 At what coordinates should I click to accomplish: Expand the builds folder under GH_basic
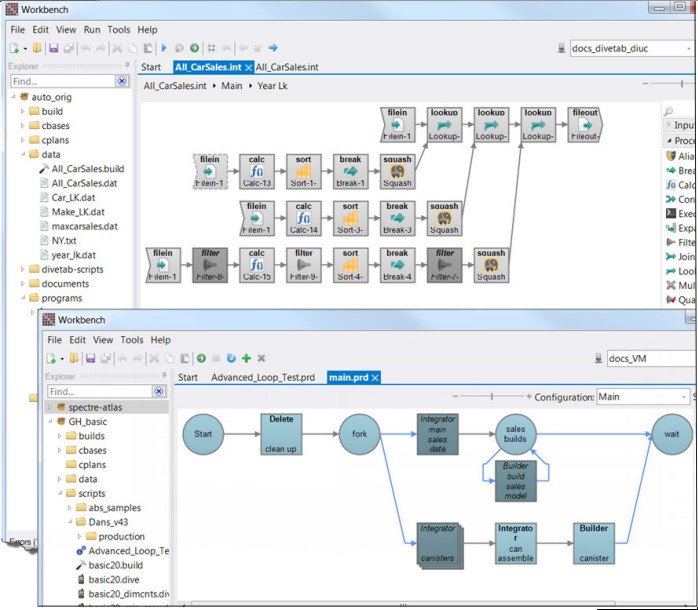point(59,436)
